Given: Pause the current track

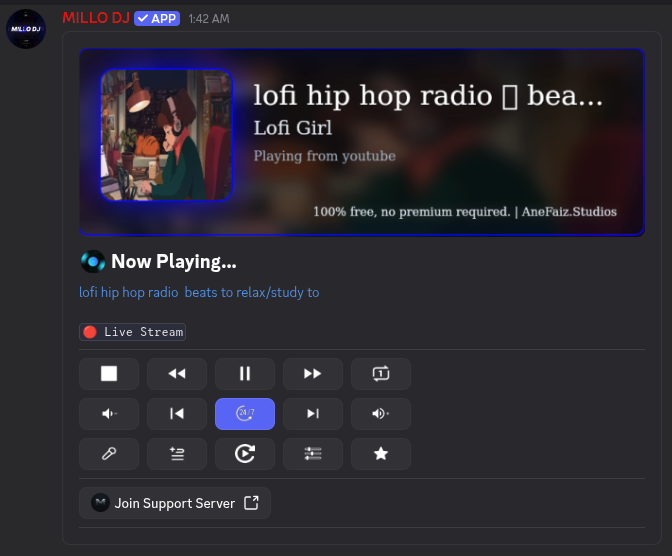Looking at the screenshot, I should [x=245, y=374].
